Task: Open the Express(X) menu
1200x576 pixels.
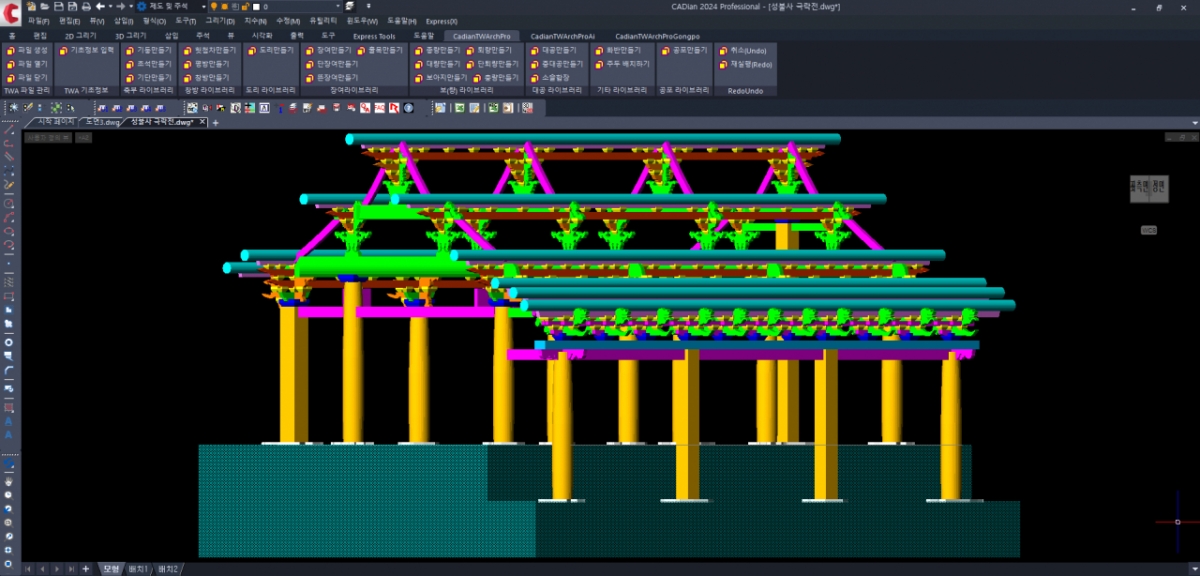Action: point(441,21)
